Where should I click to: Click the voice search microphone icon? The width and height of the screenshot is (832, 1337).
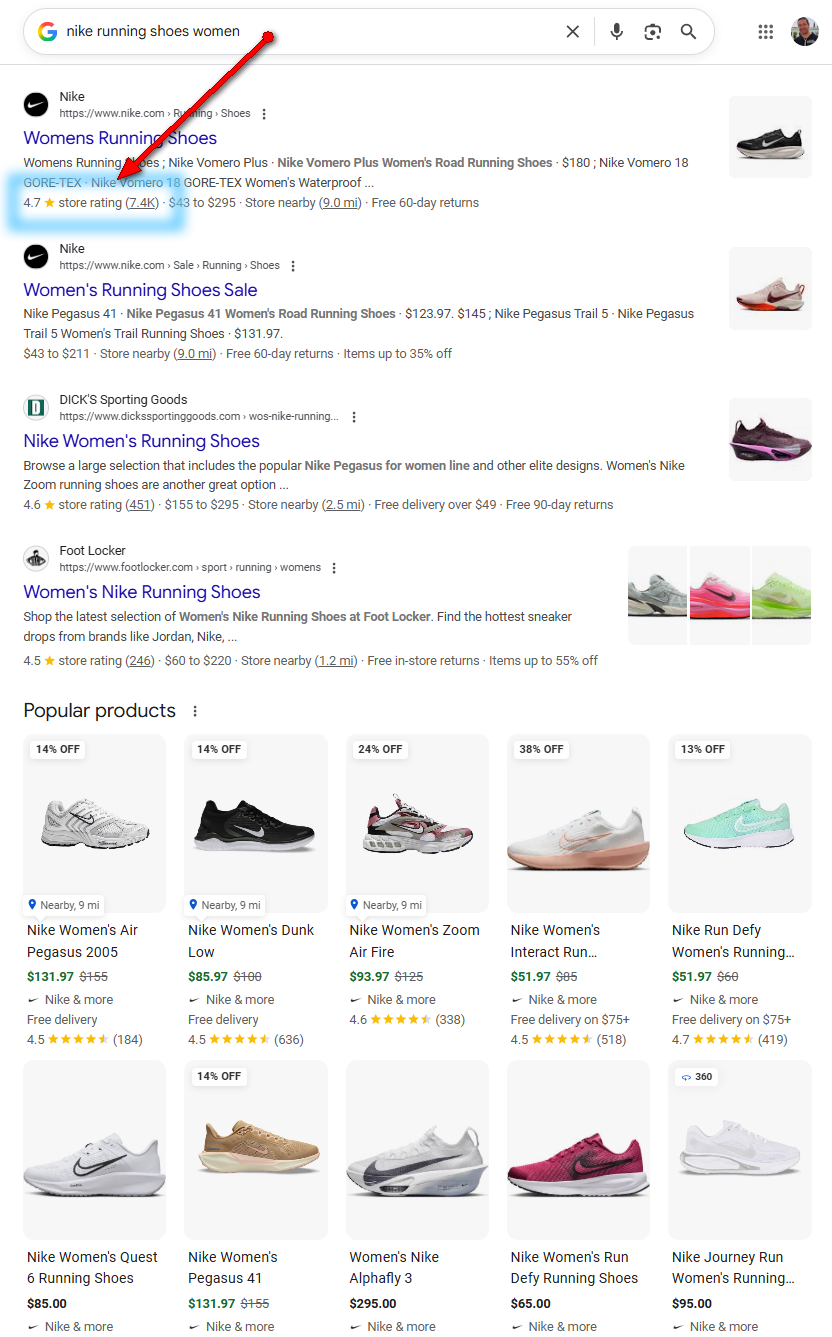616,31
